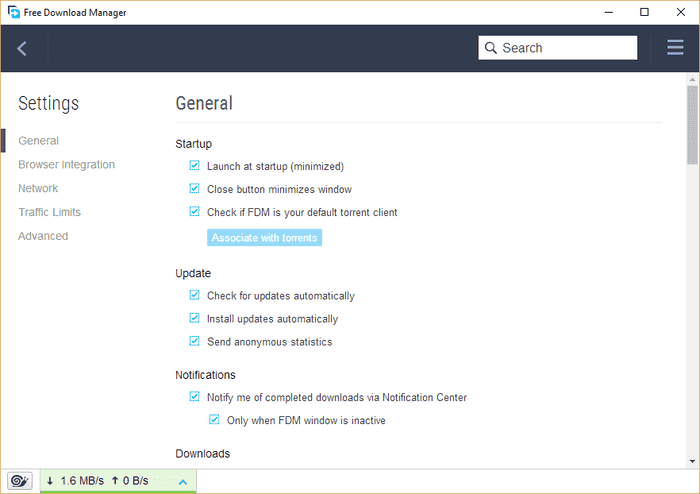Click the Free Download Manager title icon
700x494 pixels.
click(x=12, y=12)
